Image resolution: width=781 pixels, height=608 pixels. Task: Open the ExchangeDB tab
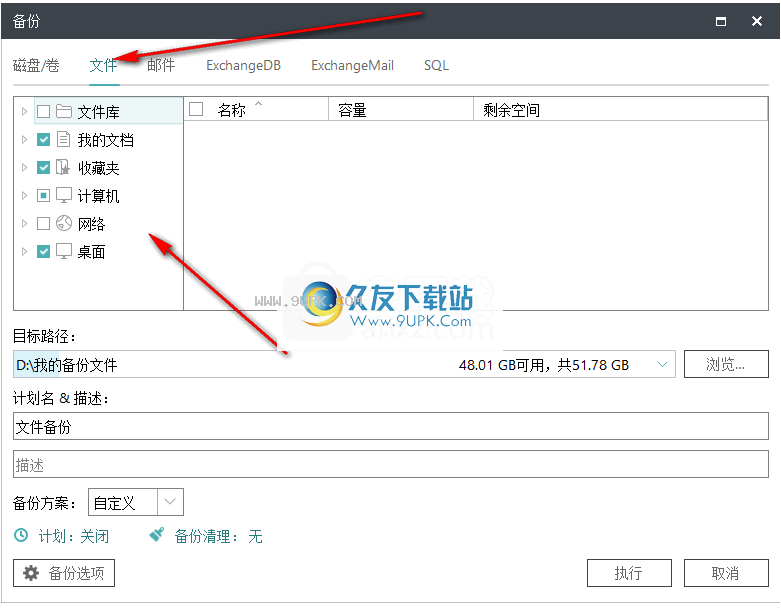click(x=244, y=65)
